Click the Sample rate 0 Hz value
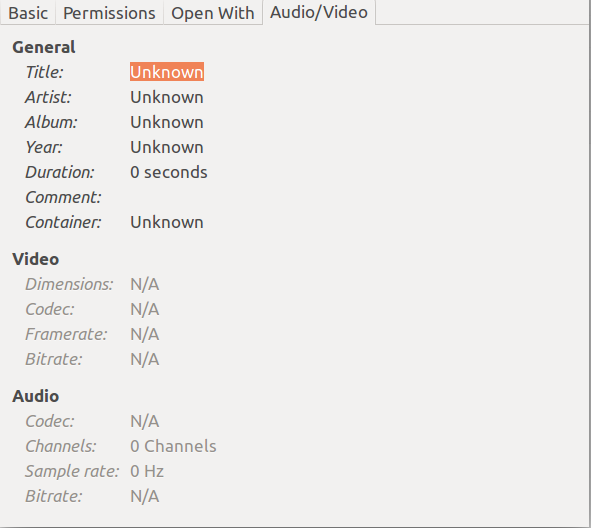The width and height of the screenshot is (591, 528). pyautogui.click(x=147, y=471)
